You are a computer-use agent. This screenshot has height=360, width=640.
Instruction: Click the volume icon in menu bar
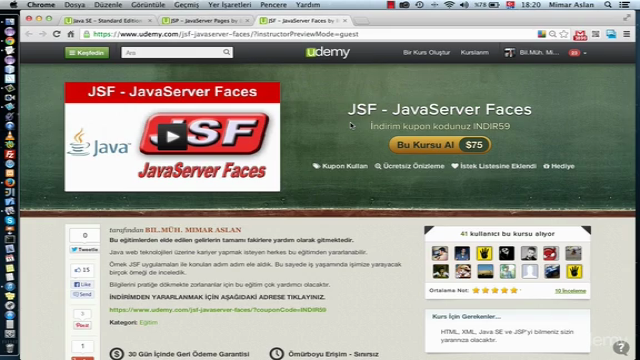point(464,5)
